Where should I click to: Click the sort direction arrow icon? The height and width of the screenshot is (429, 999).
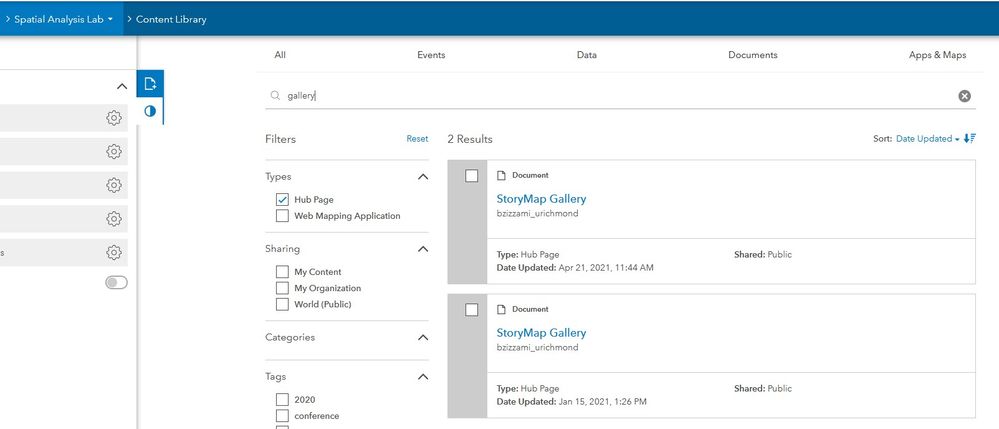969,139
